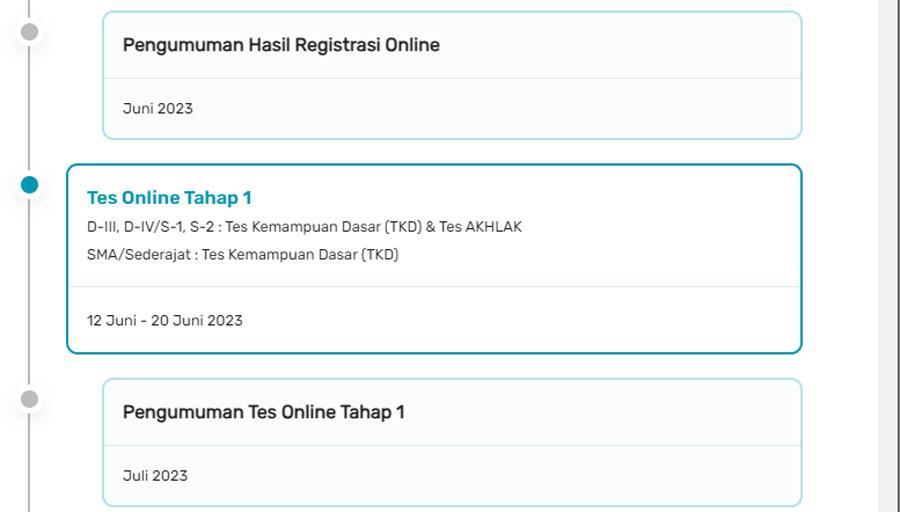Click the Tes AKHLAK text
Image resolution: width=900 pixels, height=512 pixels.
click(x=480, y=227)
